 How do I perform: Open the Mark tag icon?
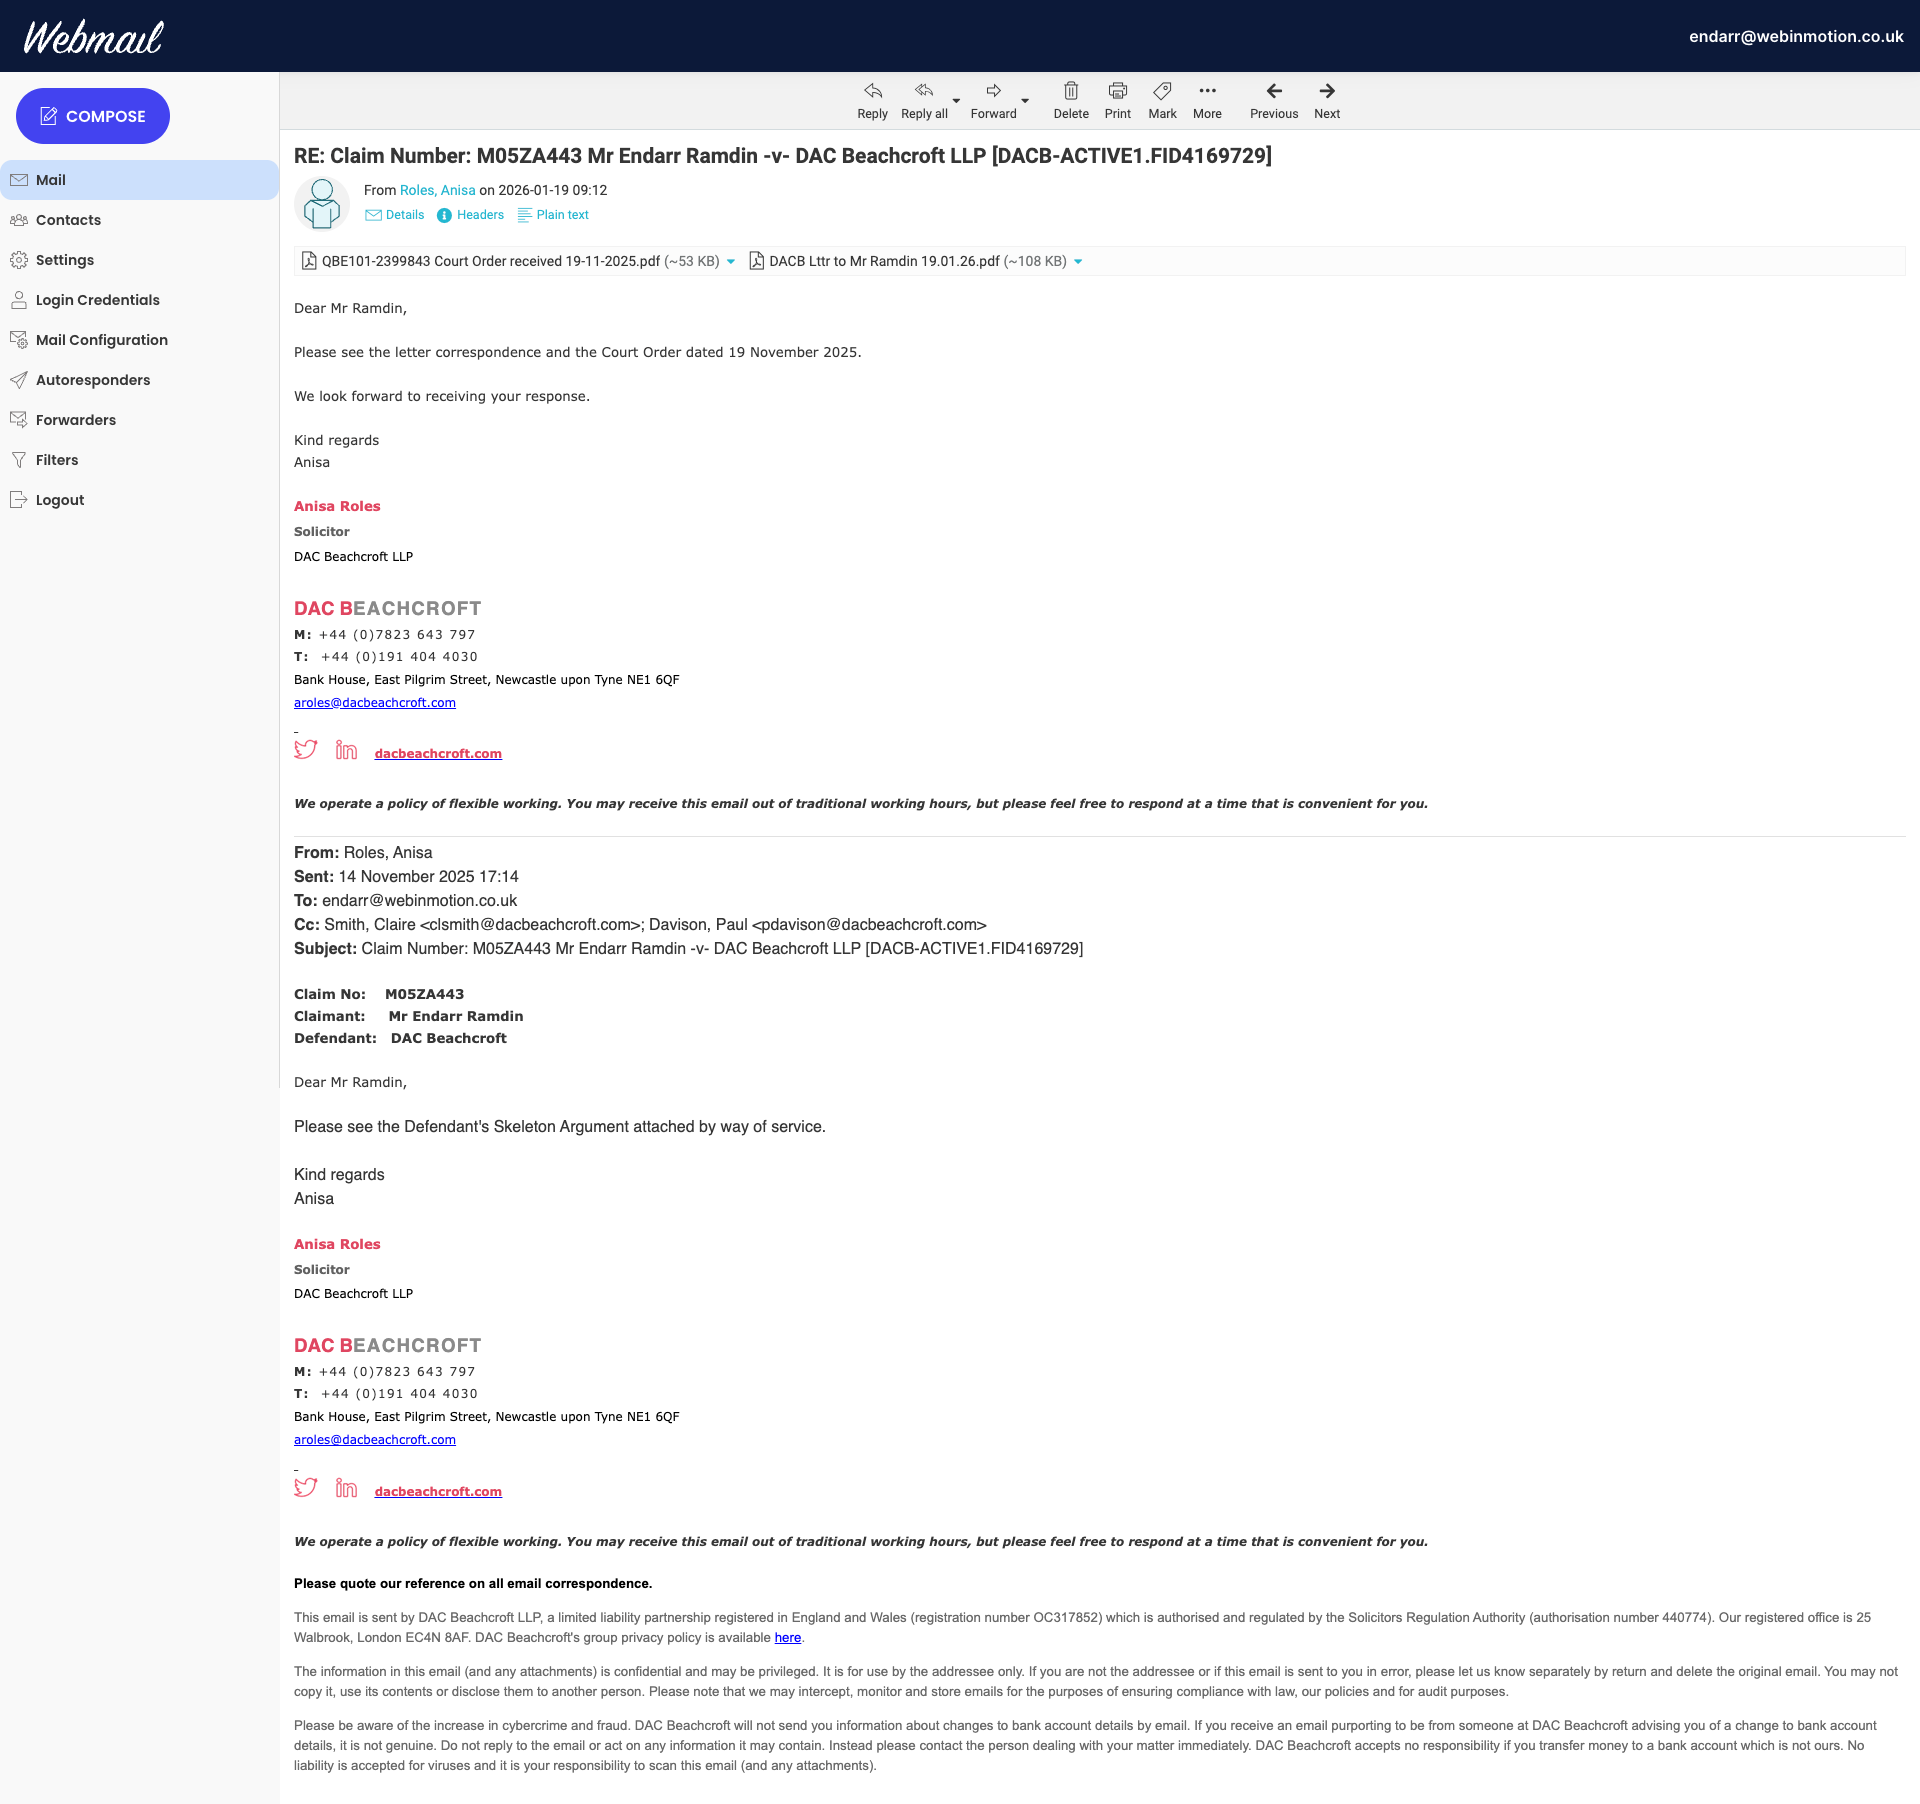click(1162, 92)
